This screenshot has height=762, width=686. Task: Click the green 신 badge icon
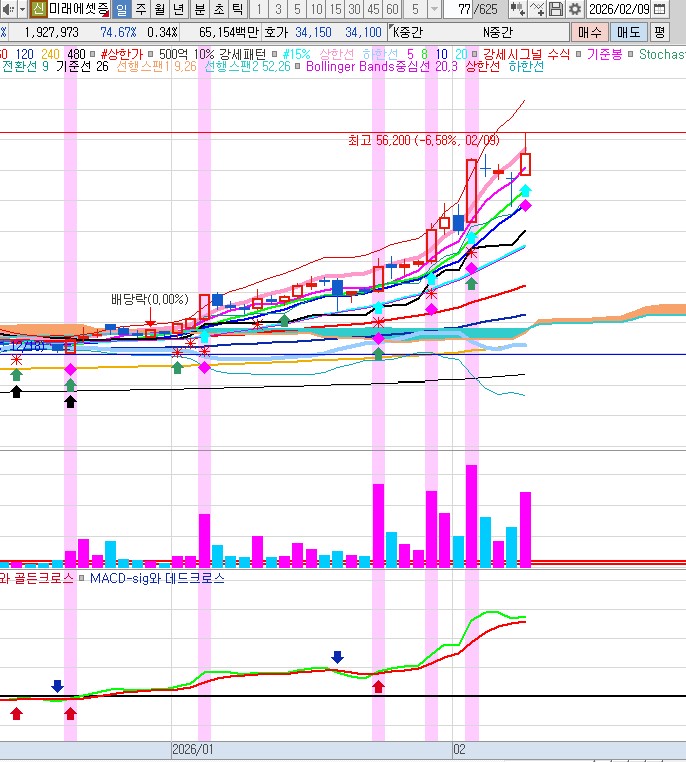tap(38, 9)
